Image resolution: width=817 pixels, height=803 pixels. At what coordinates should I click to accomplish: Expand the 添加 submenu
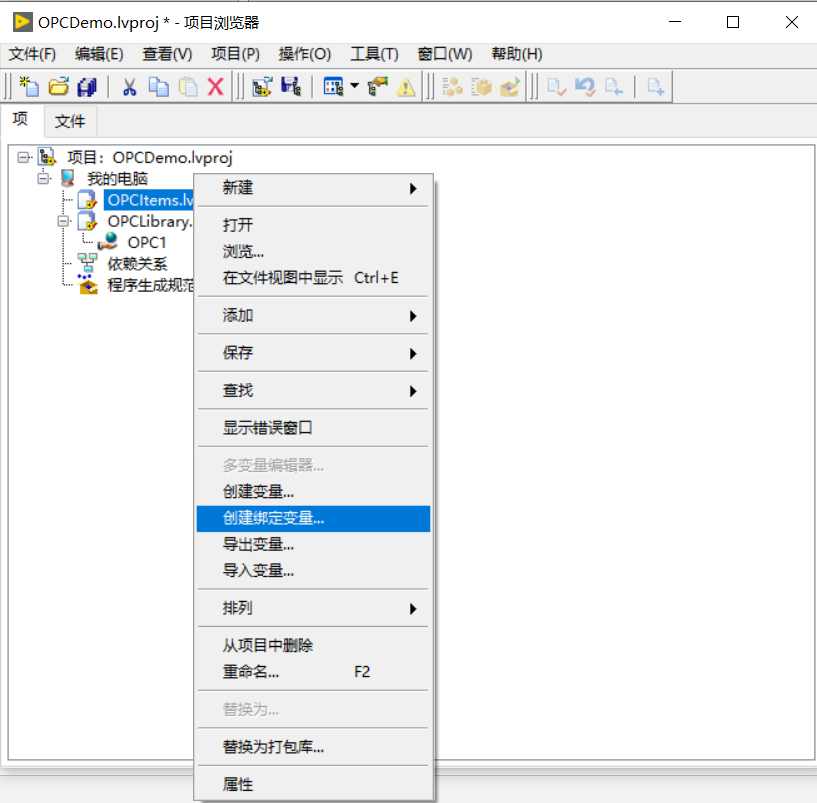[314, 316]
